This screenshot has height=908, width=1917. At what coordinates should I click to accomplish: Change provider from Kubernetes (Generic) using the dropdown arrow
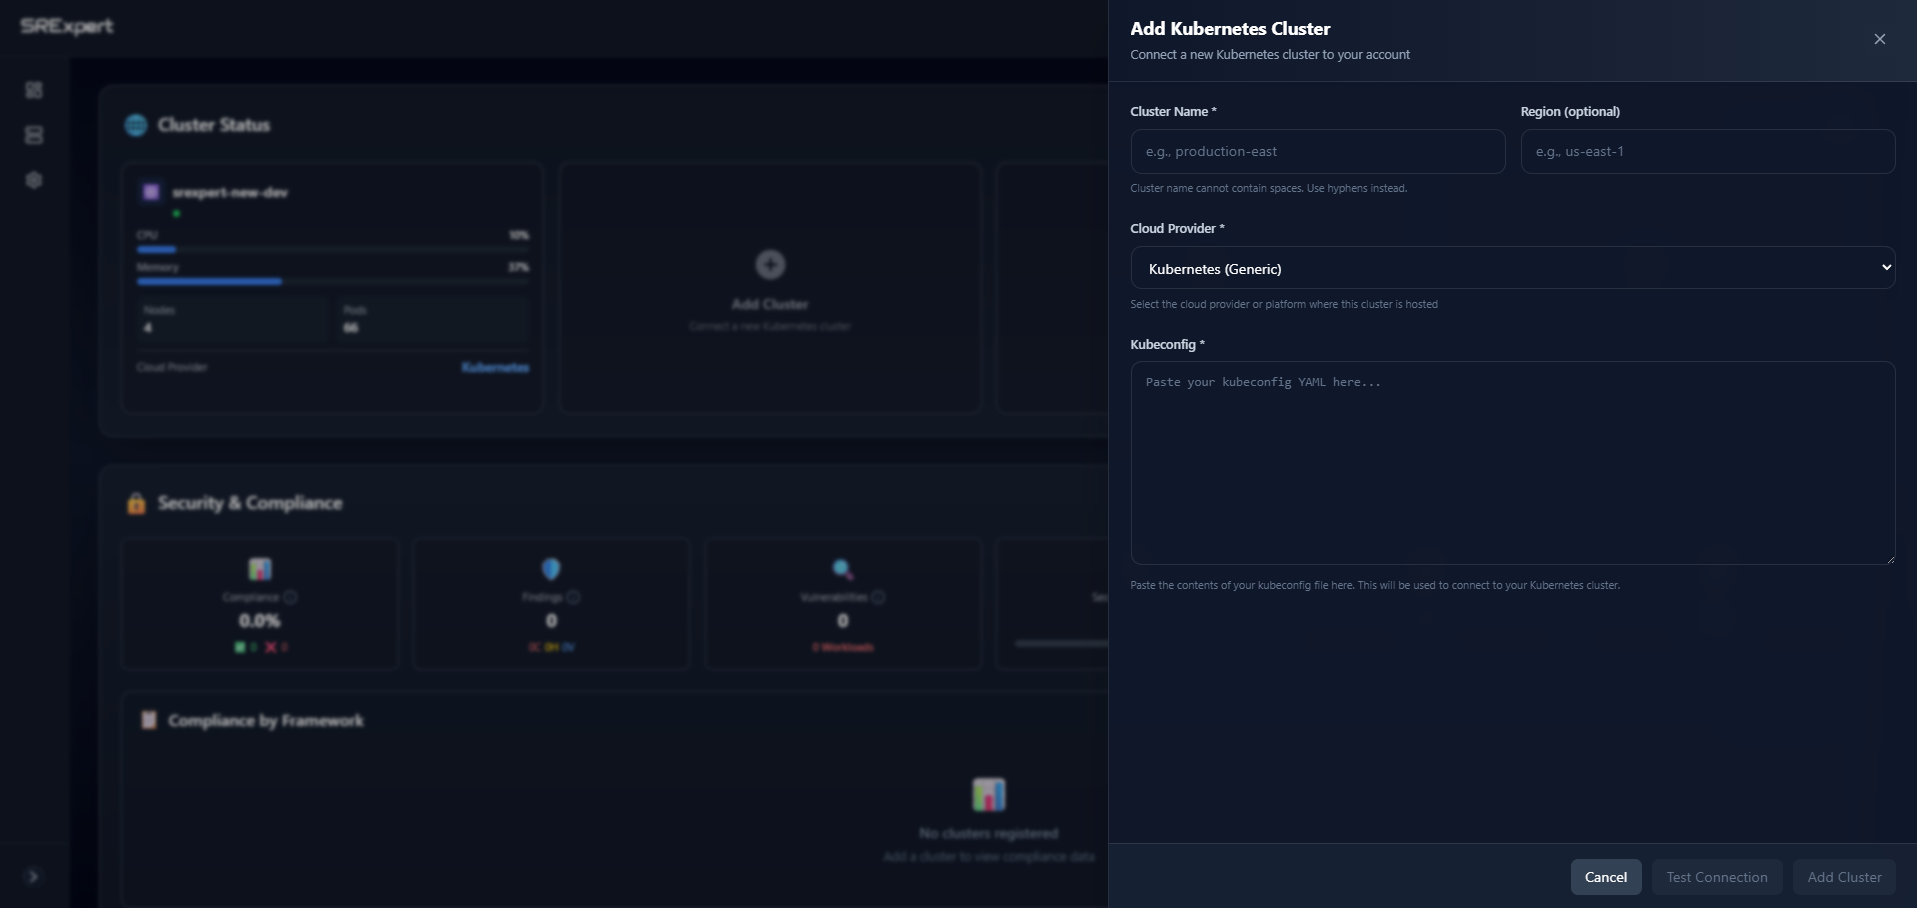pyautogui.click(x=1885, y=267)
